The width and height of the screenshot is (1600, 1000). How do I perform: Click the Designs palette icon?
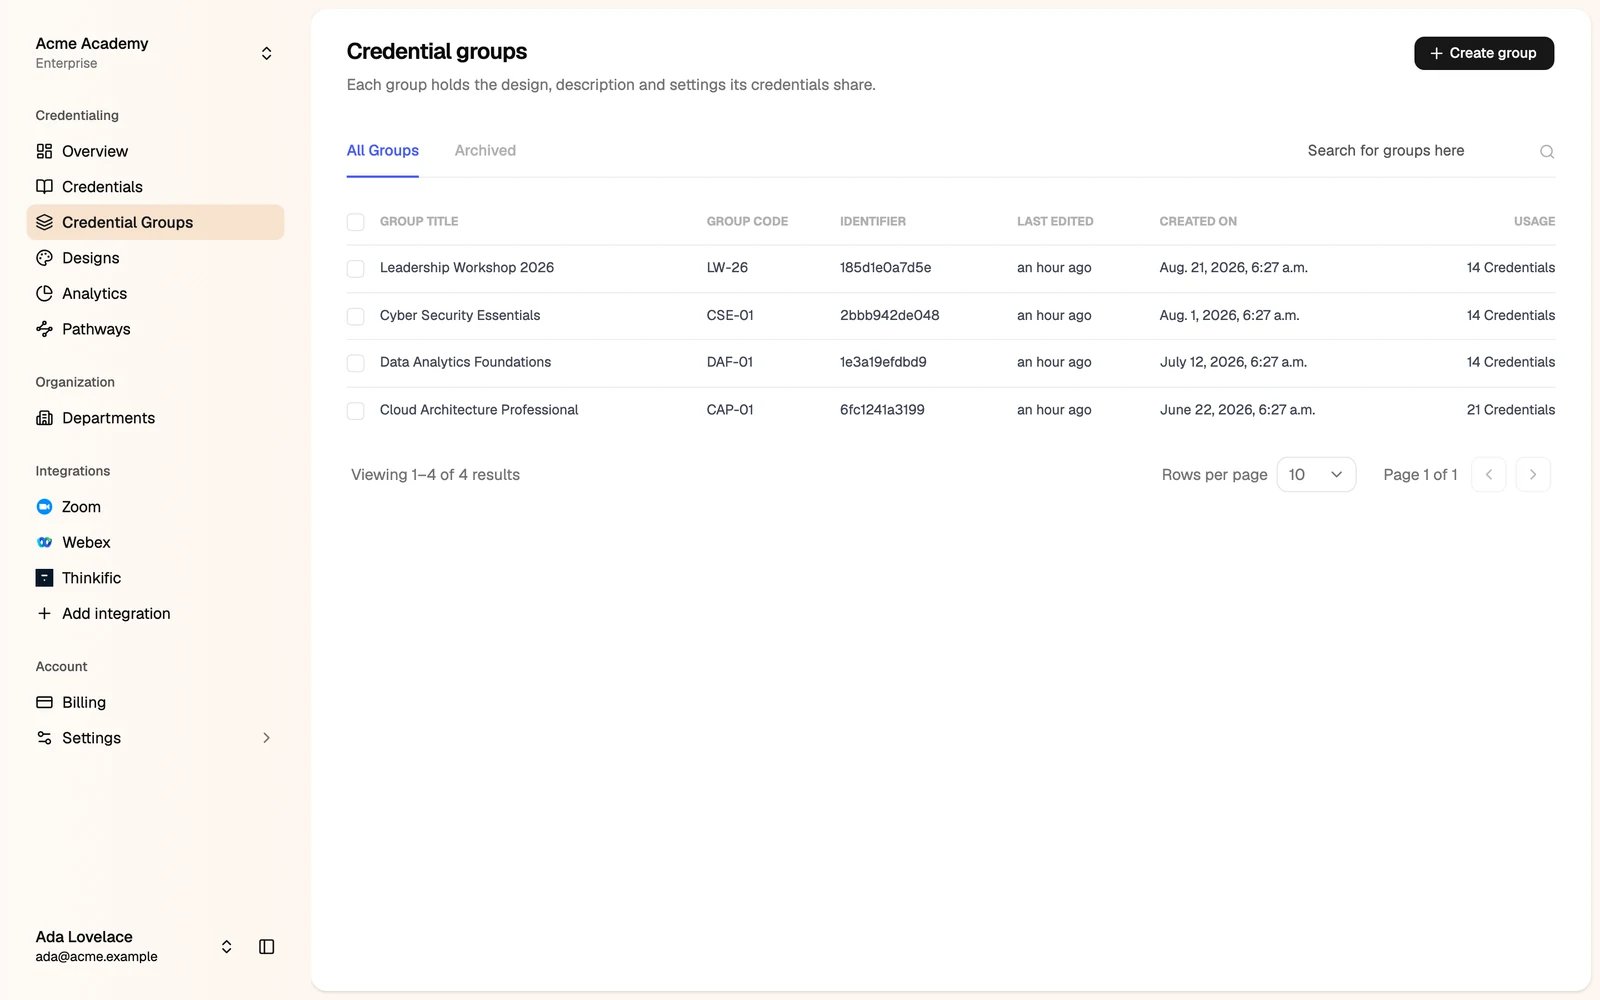pos(44,258)
